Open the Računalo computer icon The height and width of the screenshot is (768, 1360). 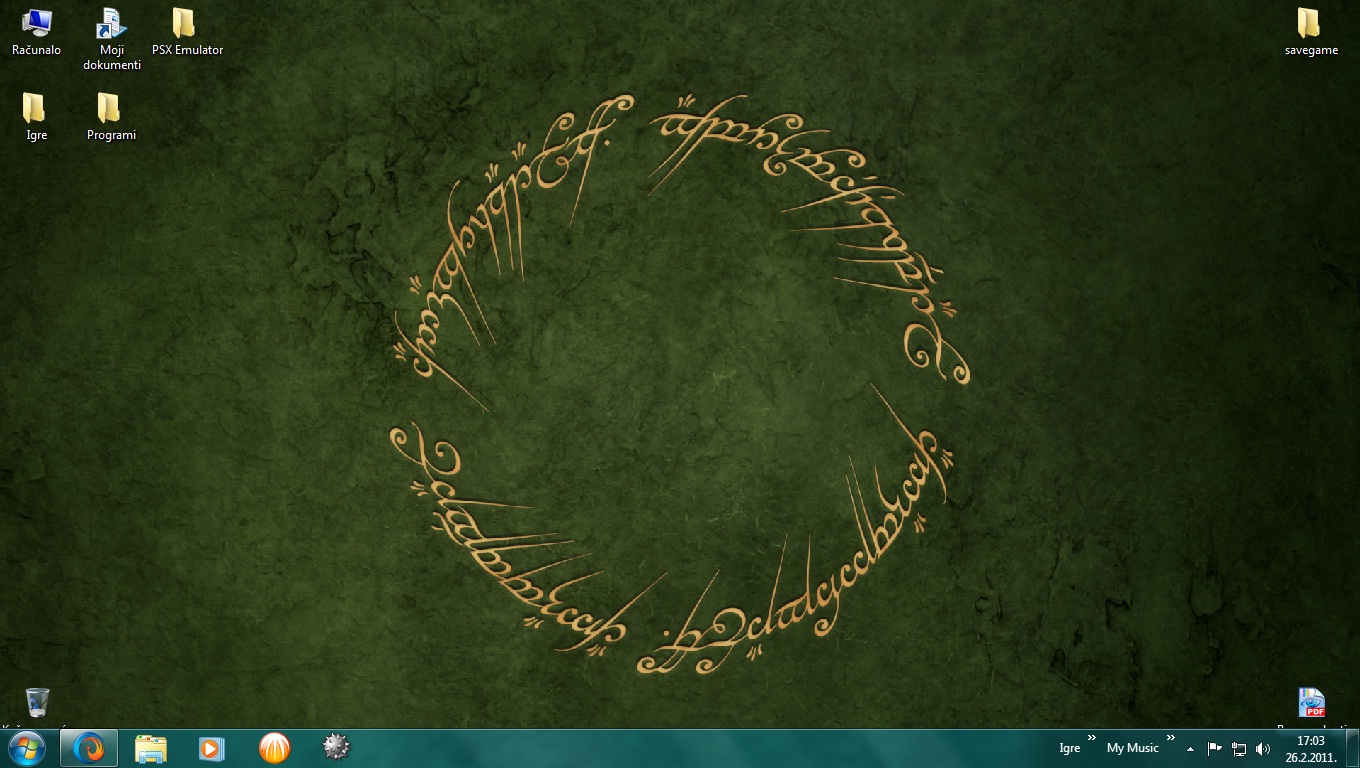[x=37, y=32]
